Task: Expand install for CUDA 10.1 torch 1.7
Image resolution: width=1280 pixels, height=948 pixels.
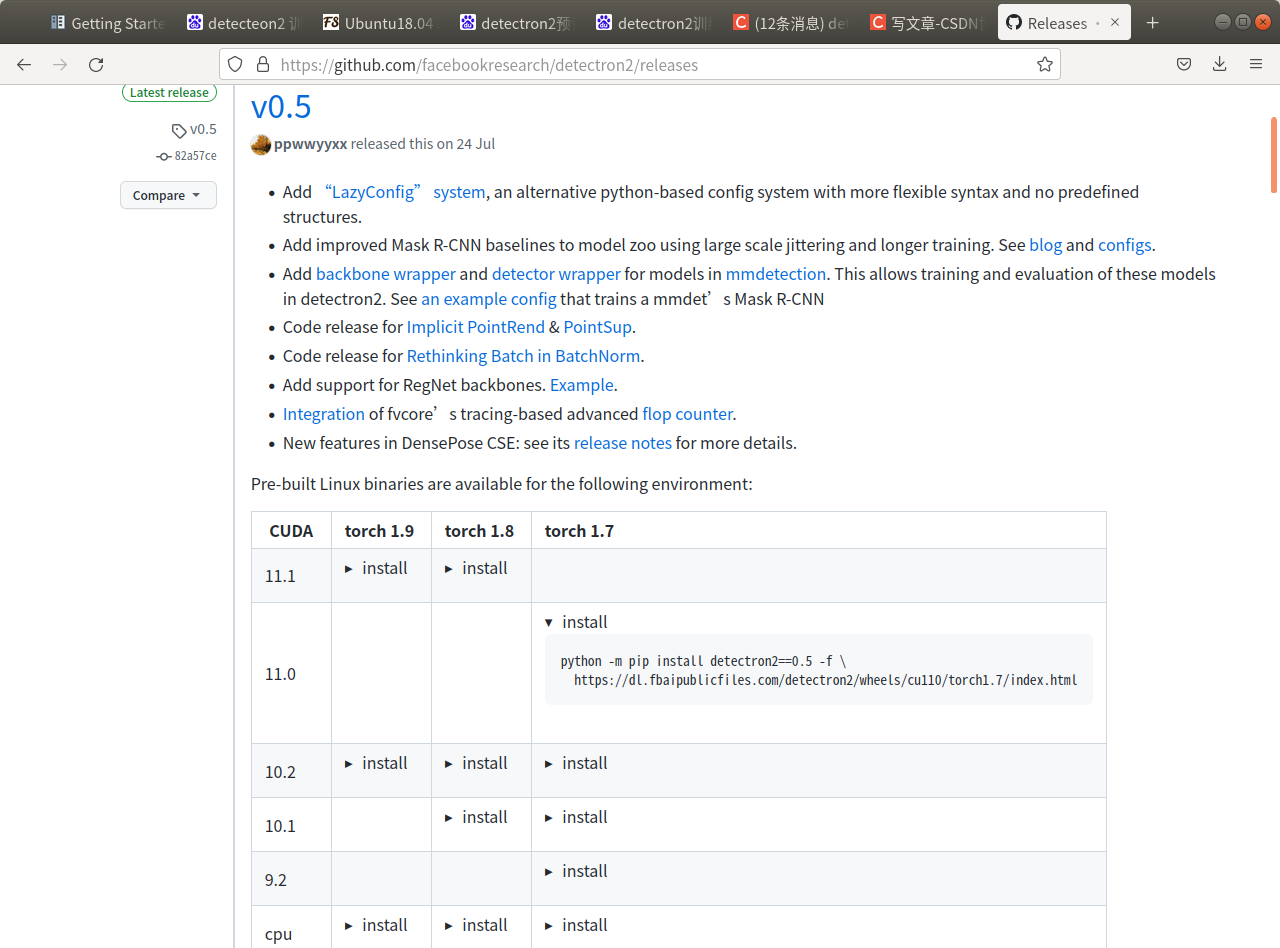Action: coord(576,817)
